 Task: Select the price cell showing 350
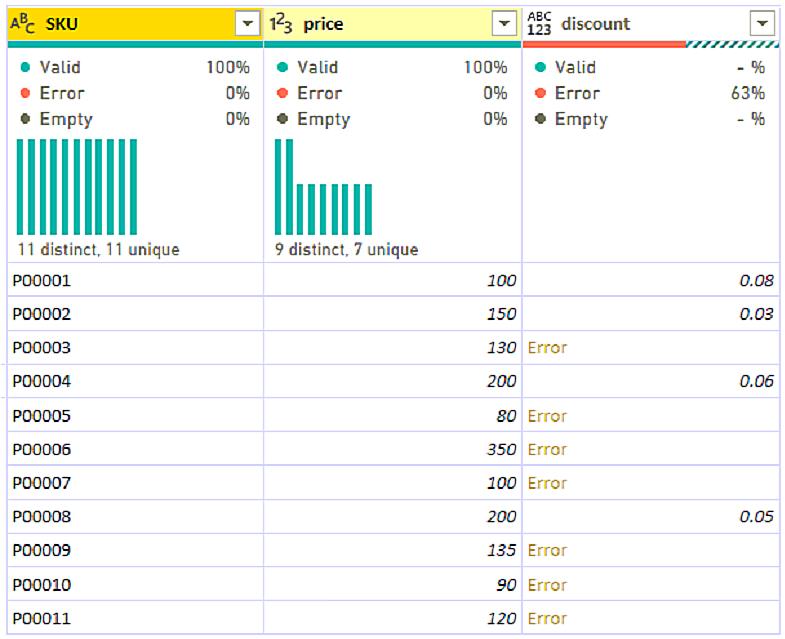pos(502,450)
